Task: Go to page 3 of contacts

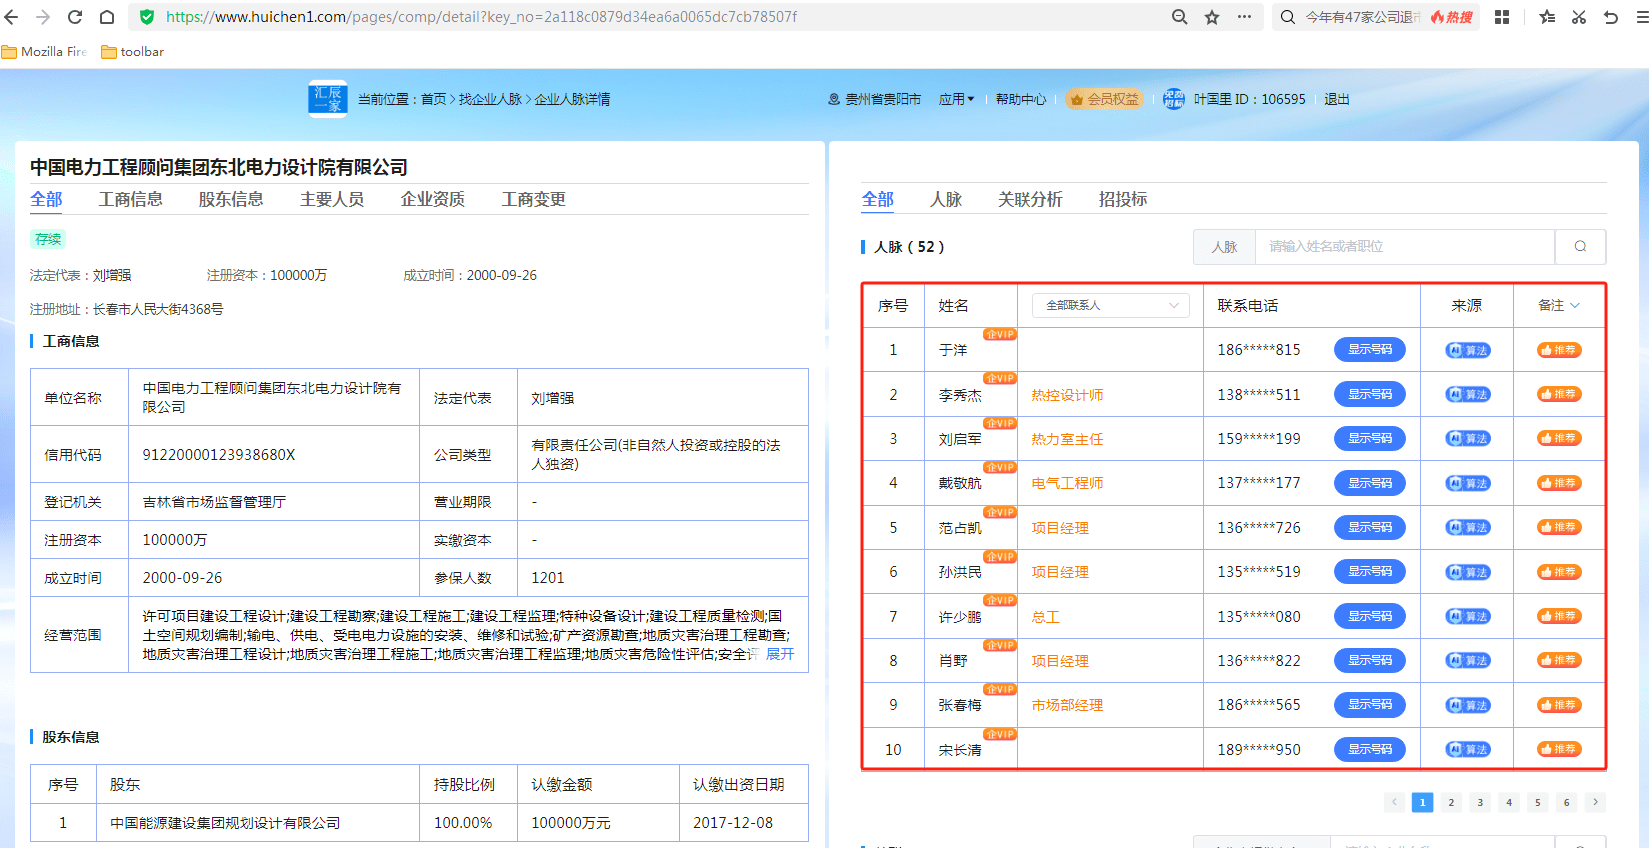Action: pos(1480,802)
